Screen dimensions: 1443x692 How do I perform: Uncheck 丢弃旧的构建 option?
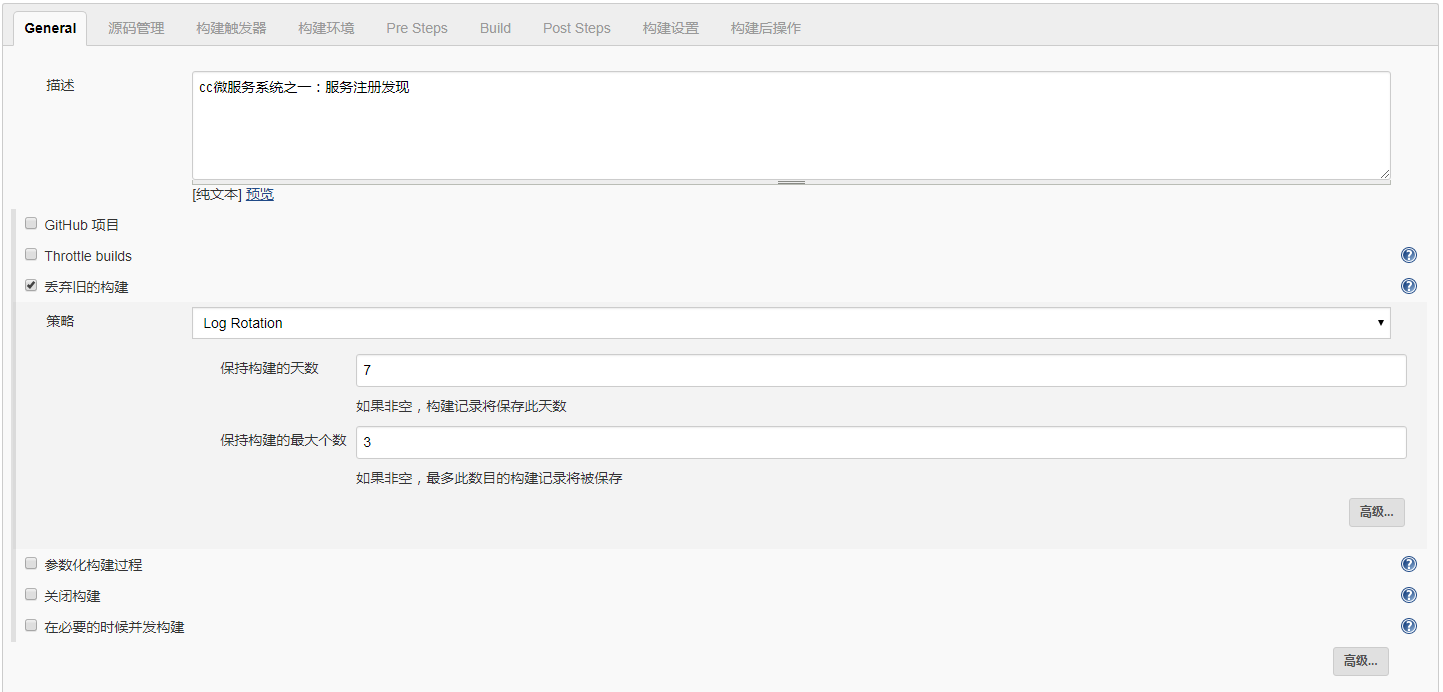tap(31, 286)
